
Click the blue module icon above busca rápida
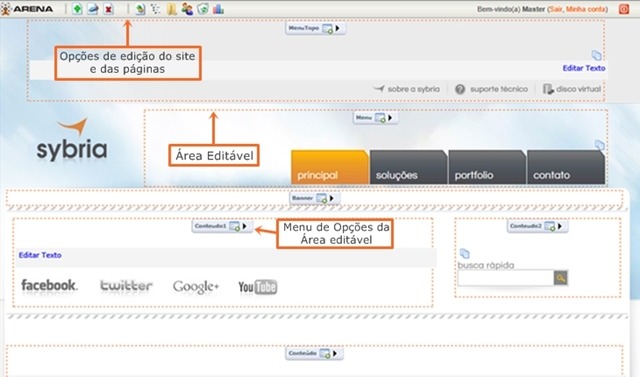pos(464,253)
